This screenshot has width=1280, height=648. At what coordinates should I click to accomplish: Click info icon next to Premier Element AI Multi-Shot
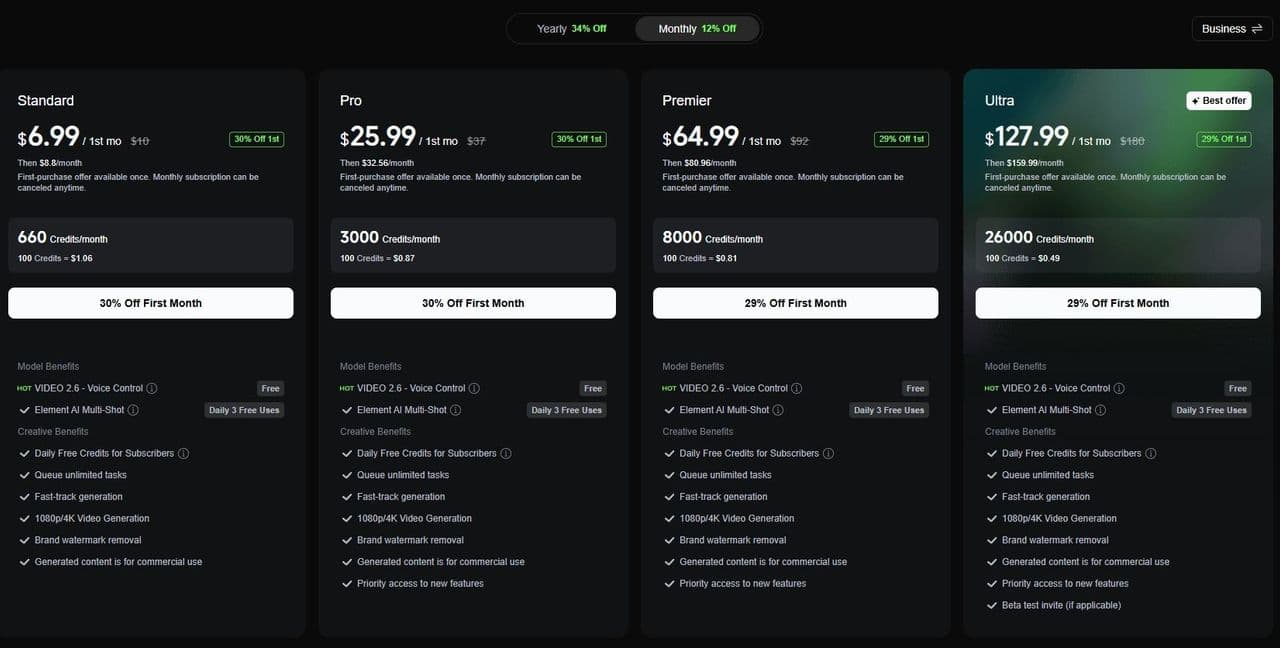pyautogui.click(x=778, y=410)
